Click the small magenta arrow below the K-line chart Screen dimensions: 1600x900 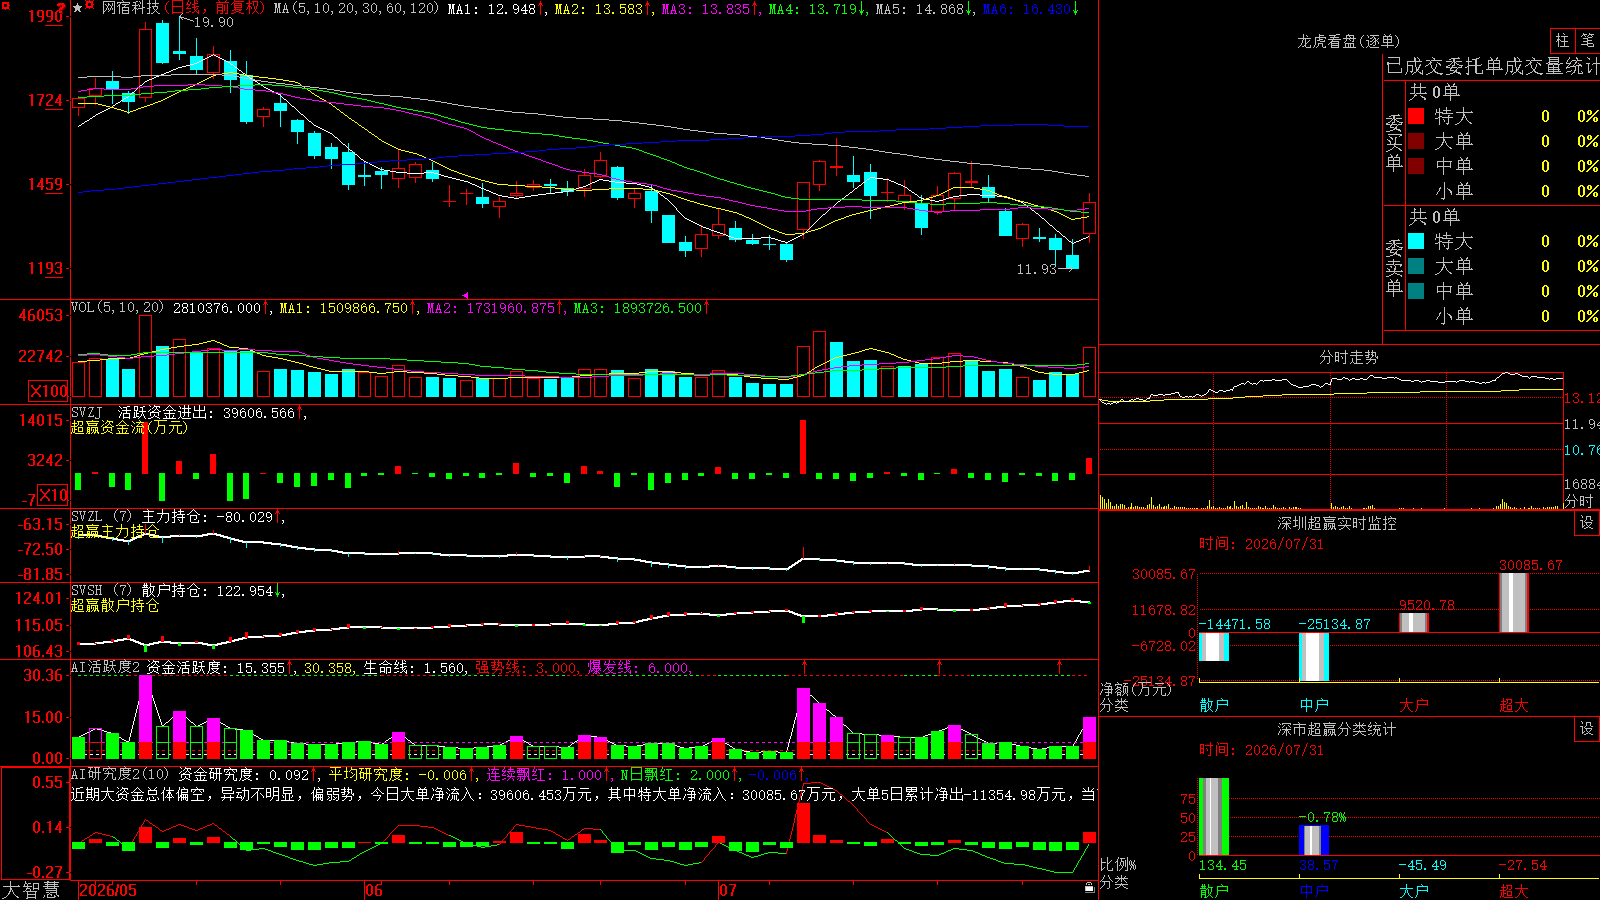click(466, 295)
